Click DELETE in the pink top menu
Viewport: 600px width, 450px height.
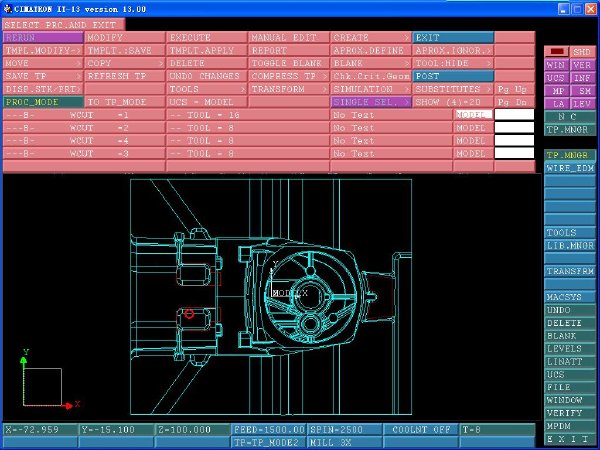[x=207, y=63]
